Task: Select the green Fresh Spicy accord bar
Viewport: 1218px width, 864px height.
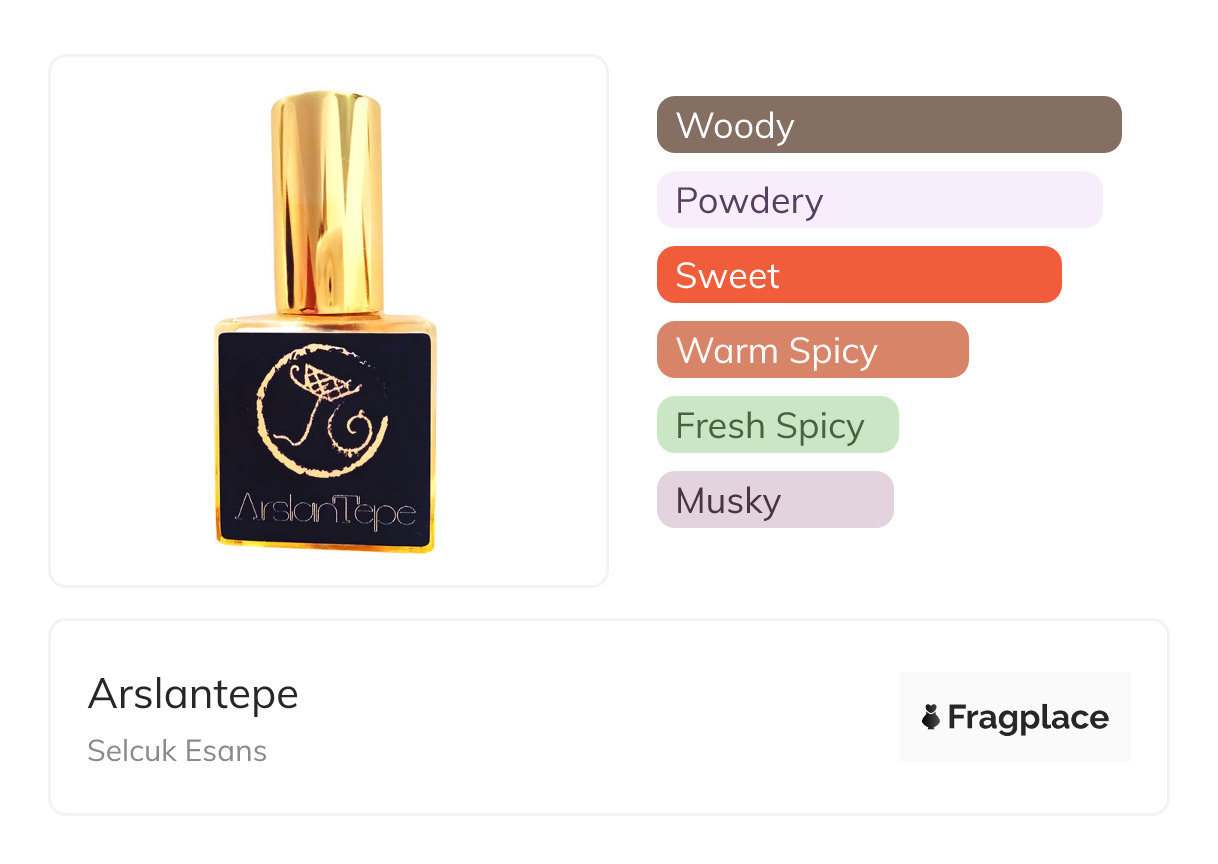Action: point(777,425)
